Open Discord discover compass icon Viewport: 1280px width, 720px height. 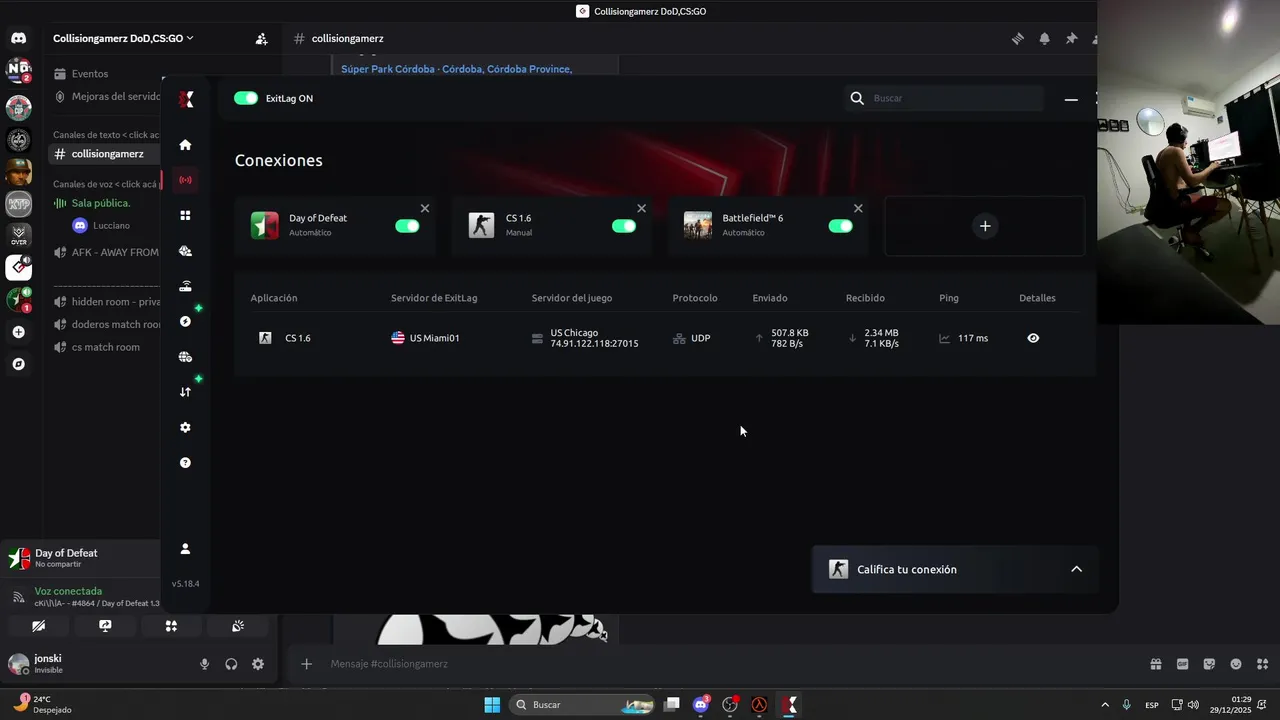[18, 364]
